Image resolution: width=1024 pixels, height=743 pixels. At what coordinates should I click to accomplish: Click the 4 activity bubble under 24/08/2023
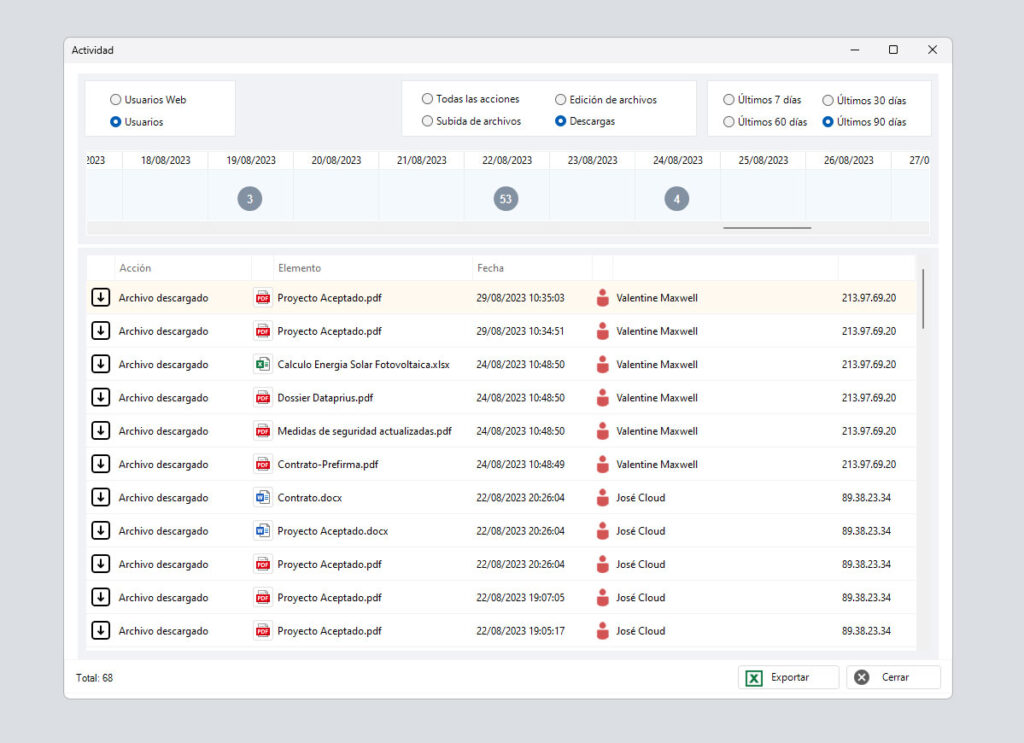click(677, 198)
